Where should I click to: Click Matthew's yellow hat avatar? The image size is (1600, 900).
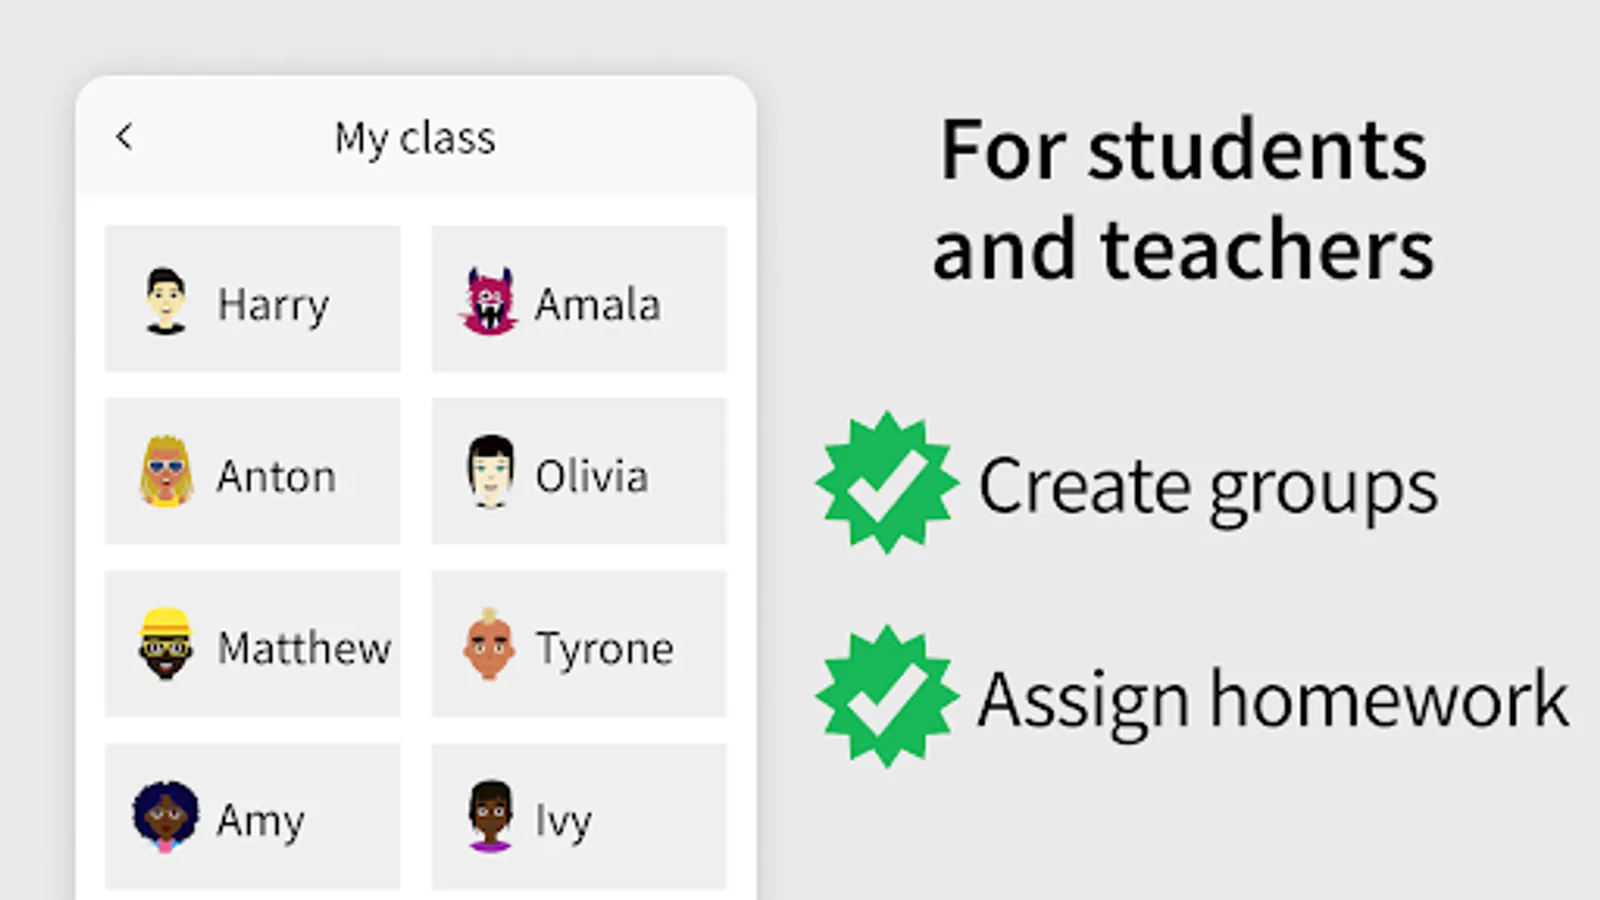pyautogui.click(x=165, y=644)
